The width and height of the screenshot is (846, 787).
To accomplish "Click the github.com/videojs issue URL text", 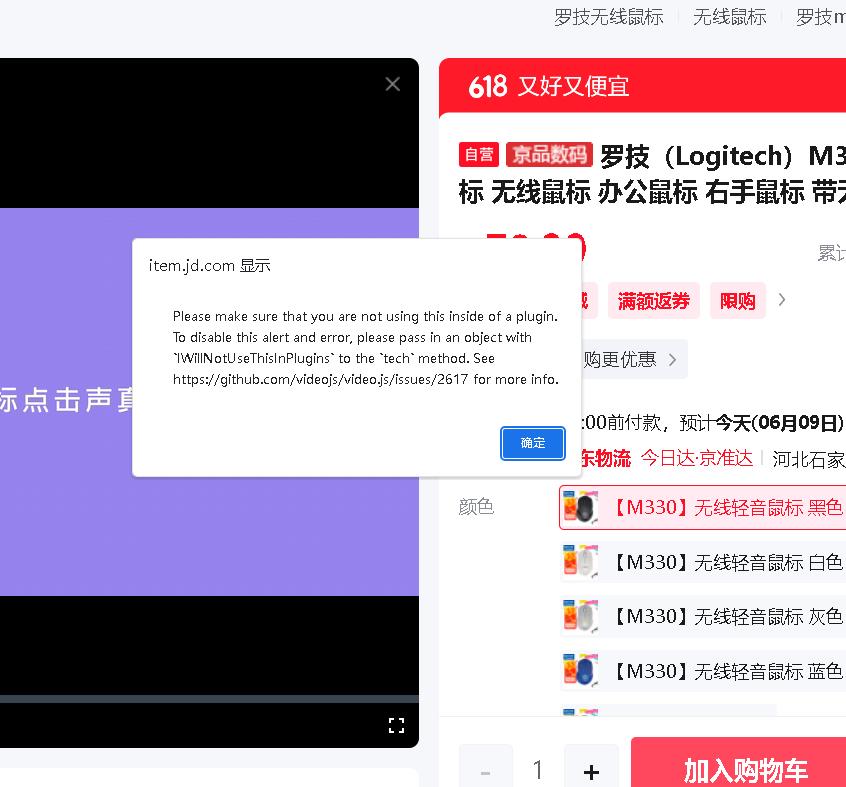I will 320,379.
